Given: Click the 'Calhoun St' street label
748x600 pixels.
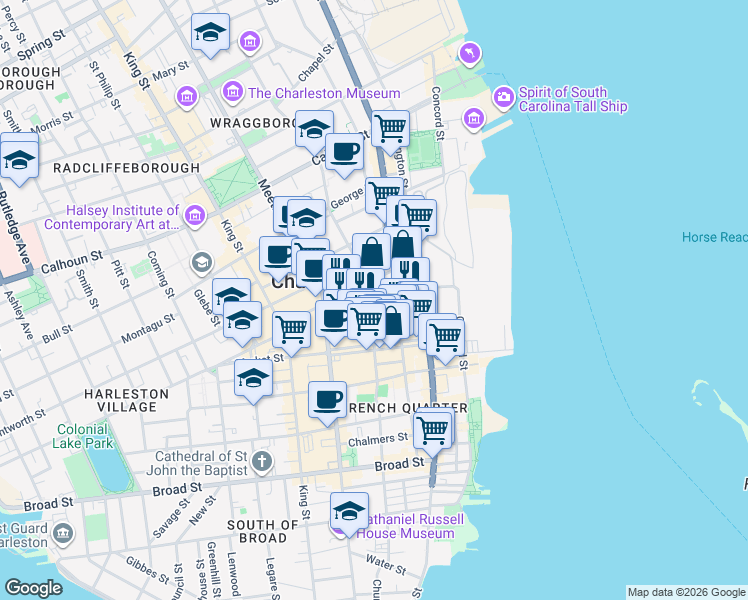Looking at the screenshot, I should [x=72, y=262].
